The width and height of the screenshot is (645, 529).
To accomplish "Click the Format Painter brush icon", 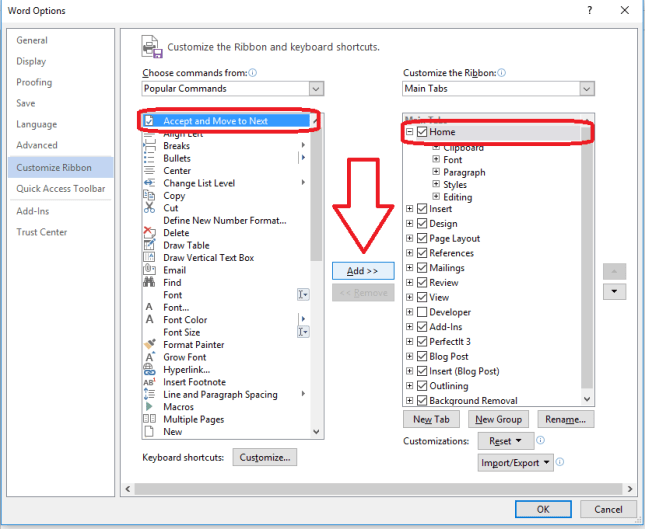I will [x=149, y=344].
